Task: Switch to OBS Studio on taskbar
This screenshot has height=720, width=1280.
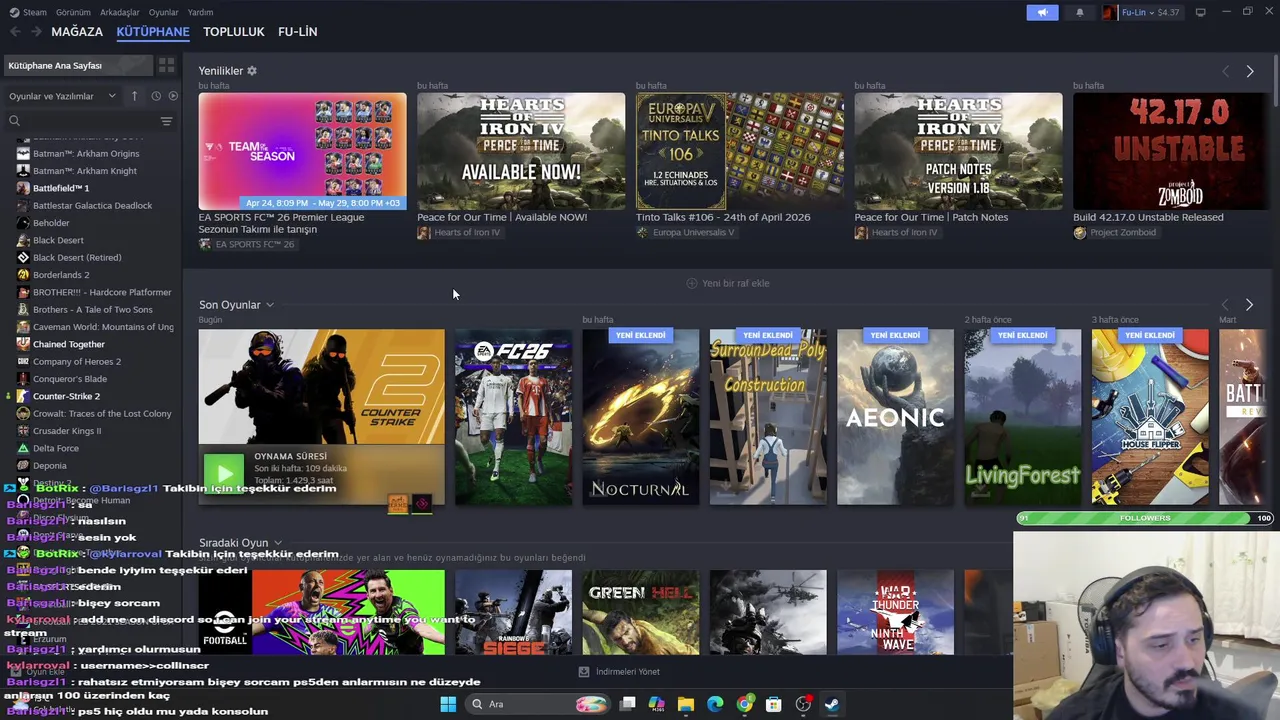Action: (803, 704)
